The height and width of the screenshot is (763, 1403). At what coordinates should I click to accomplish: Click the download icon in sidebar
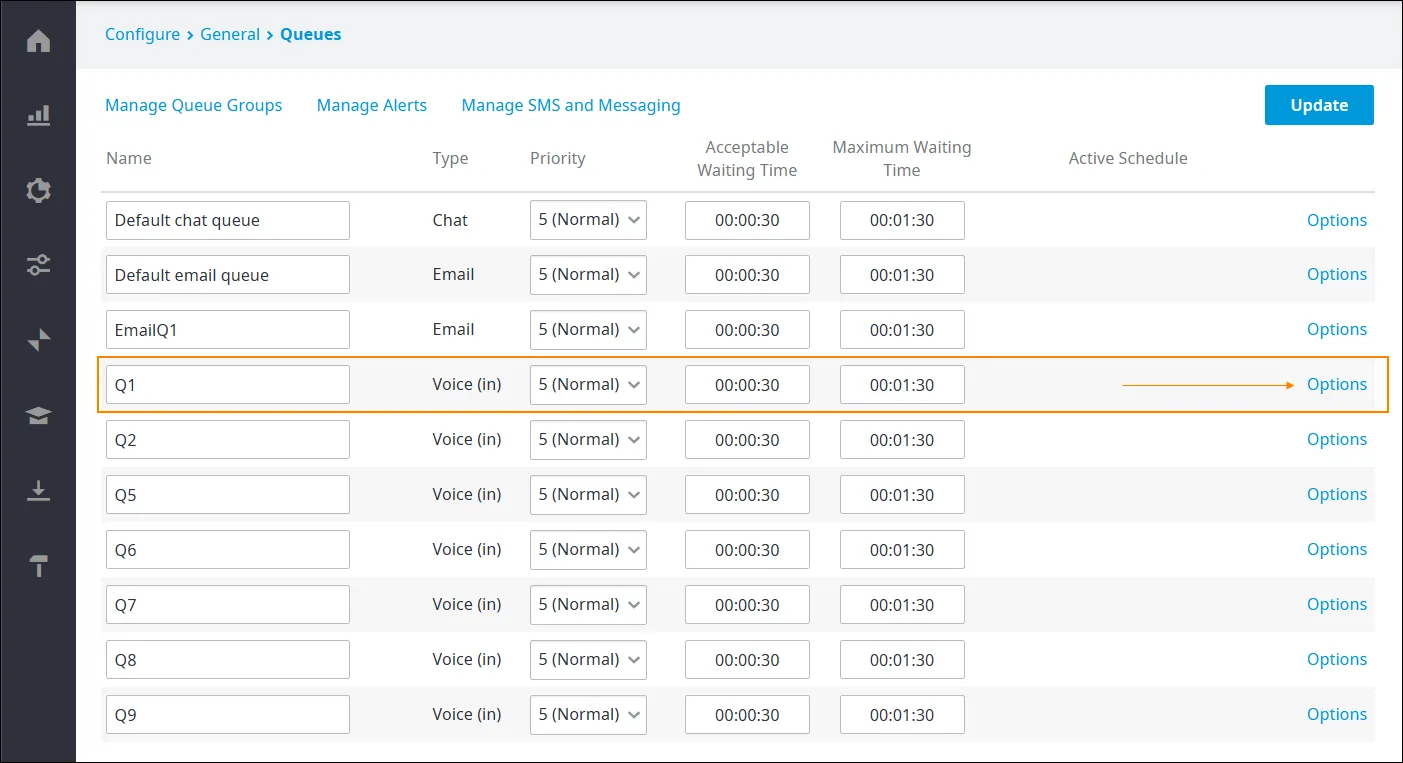point(38,491)
